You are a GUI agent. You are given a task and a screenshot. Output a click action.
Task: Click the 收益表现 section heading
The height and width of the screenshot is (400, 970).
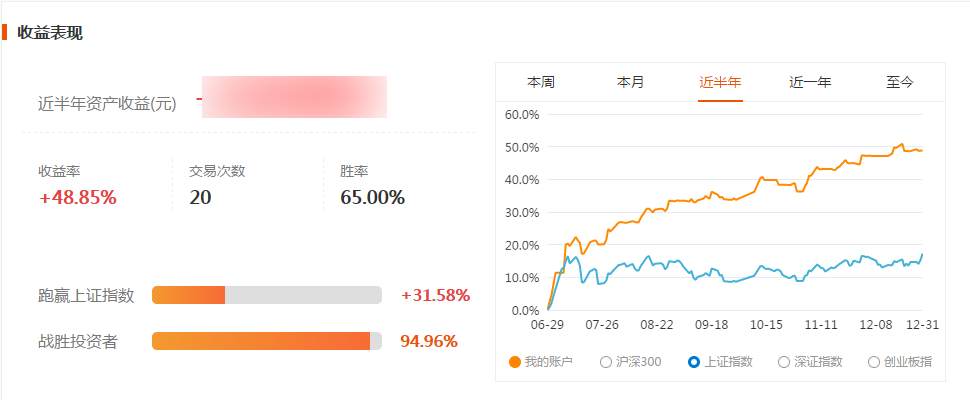(x=49, y=33)
